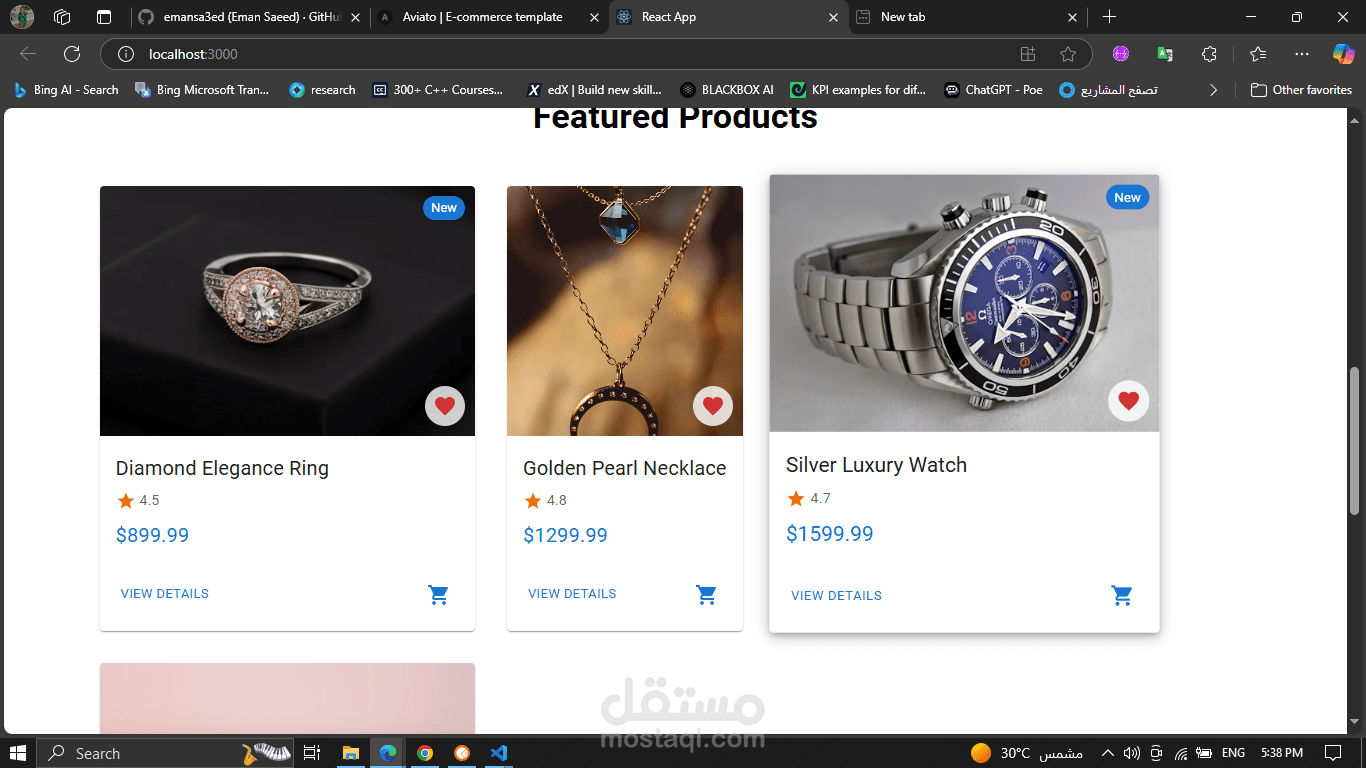The width and height of the screenshot is (1366, 768).
Task: Add this page to favorites star
Action: click(x=1068, y=54)
